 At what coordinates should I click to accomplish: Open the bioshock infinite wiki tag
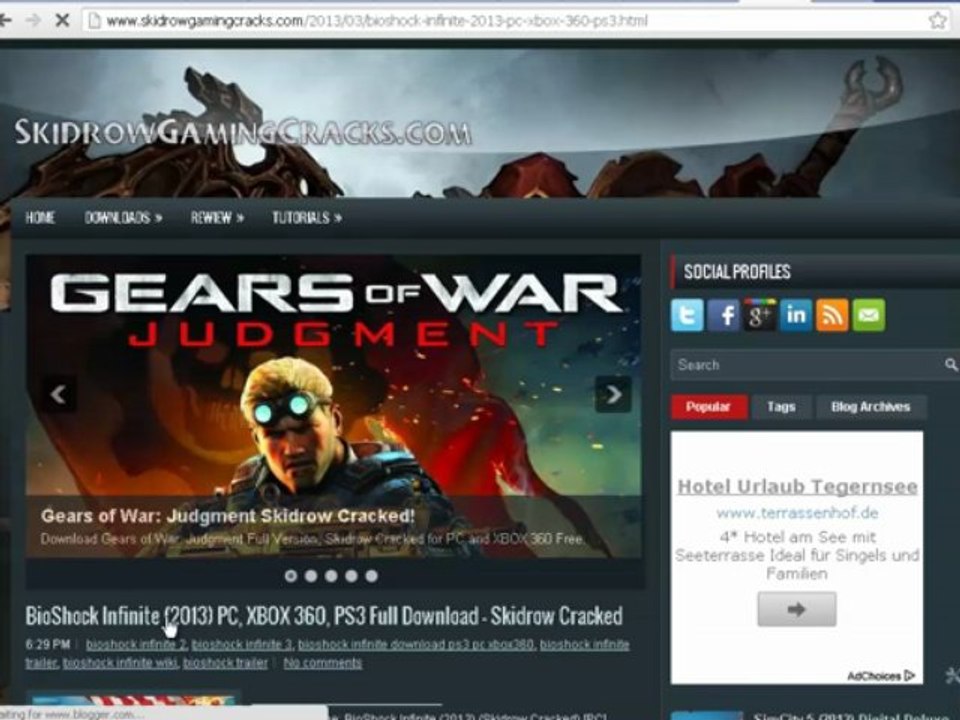click(120, 663)
